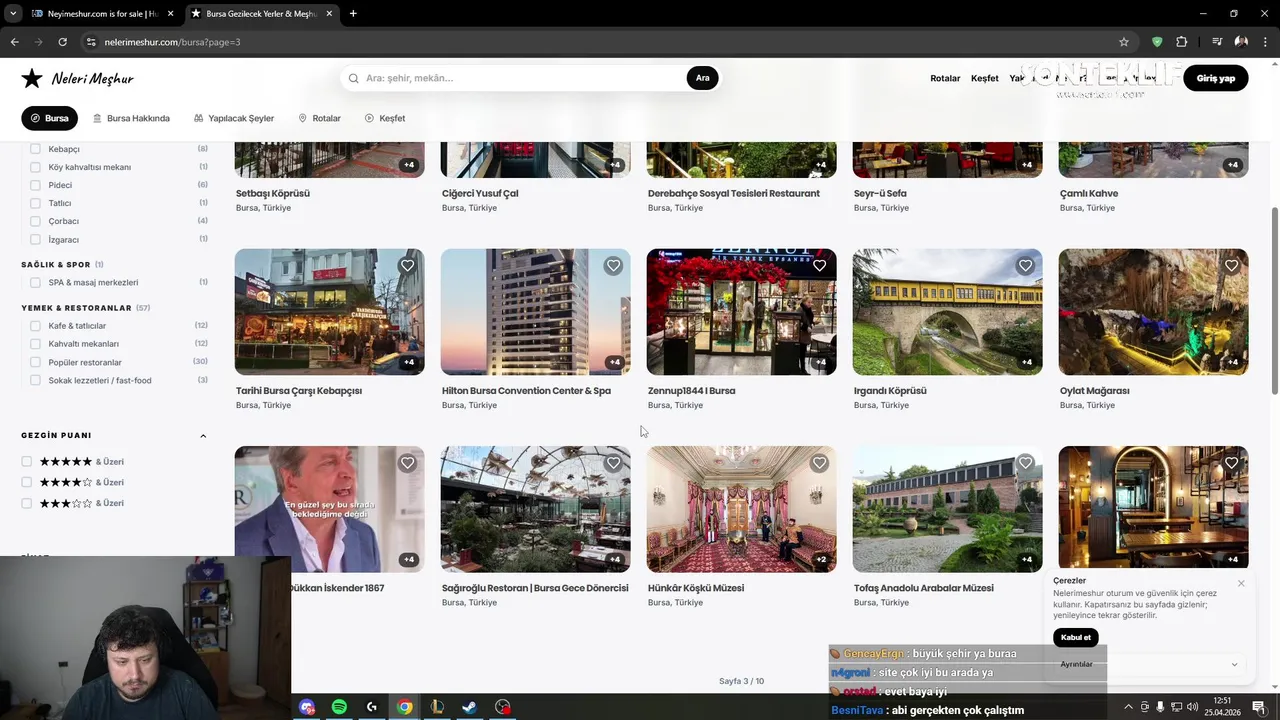Click the Neleri Meşhur star logo
1280x720 pixels.
click(32, 78)
